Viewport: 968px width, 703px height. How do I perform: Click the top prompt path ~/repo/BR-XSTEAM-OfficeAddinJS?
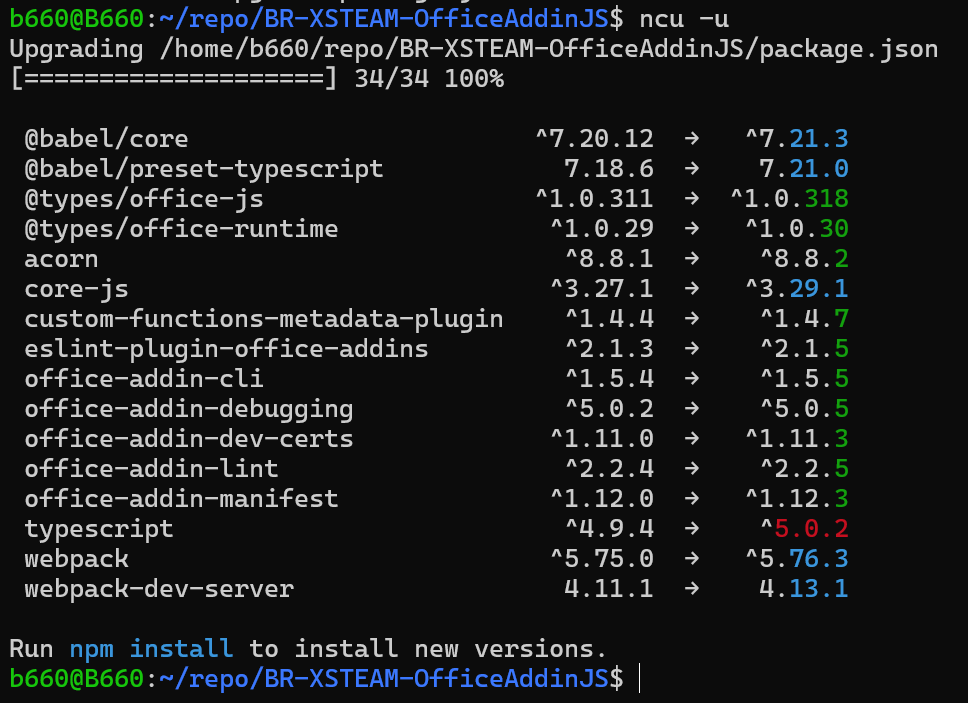tap(384, 19)
